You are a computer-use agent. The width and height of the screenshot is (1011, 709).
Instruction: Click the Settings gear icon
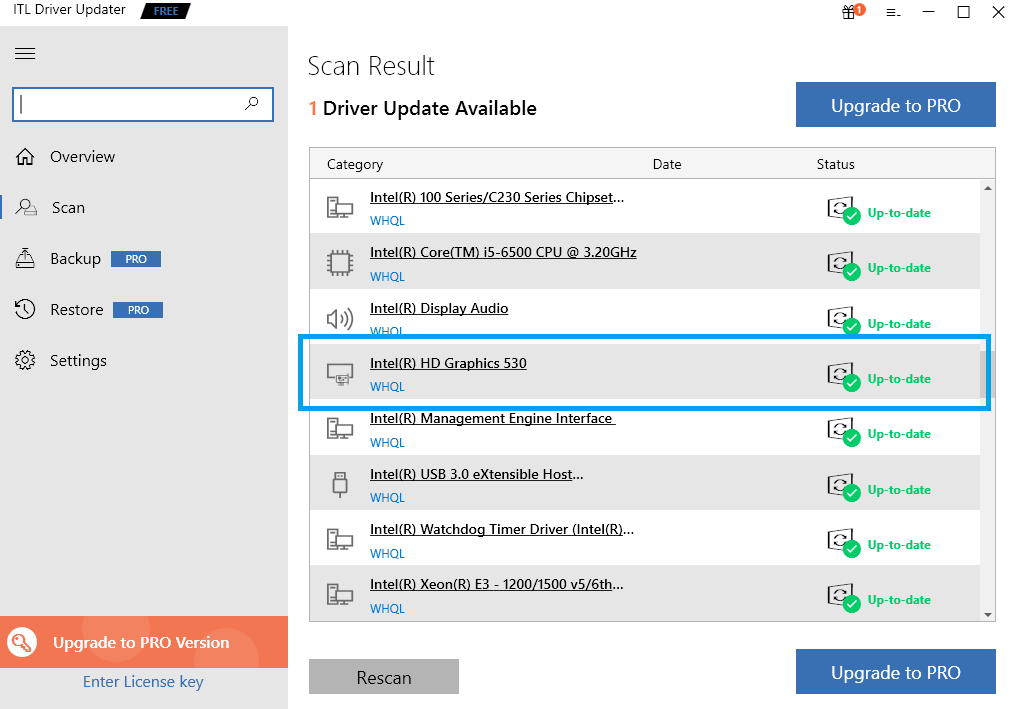25,360
